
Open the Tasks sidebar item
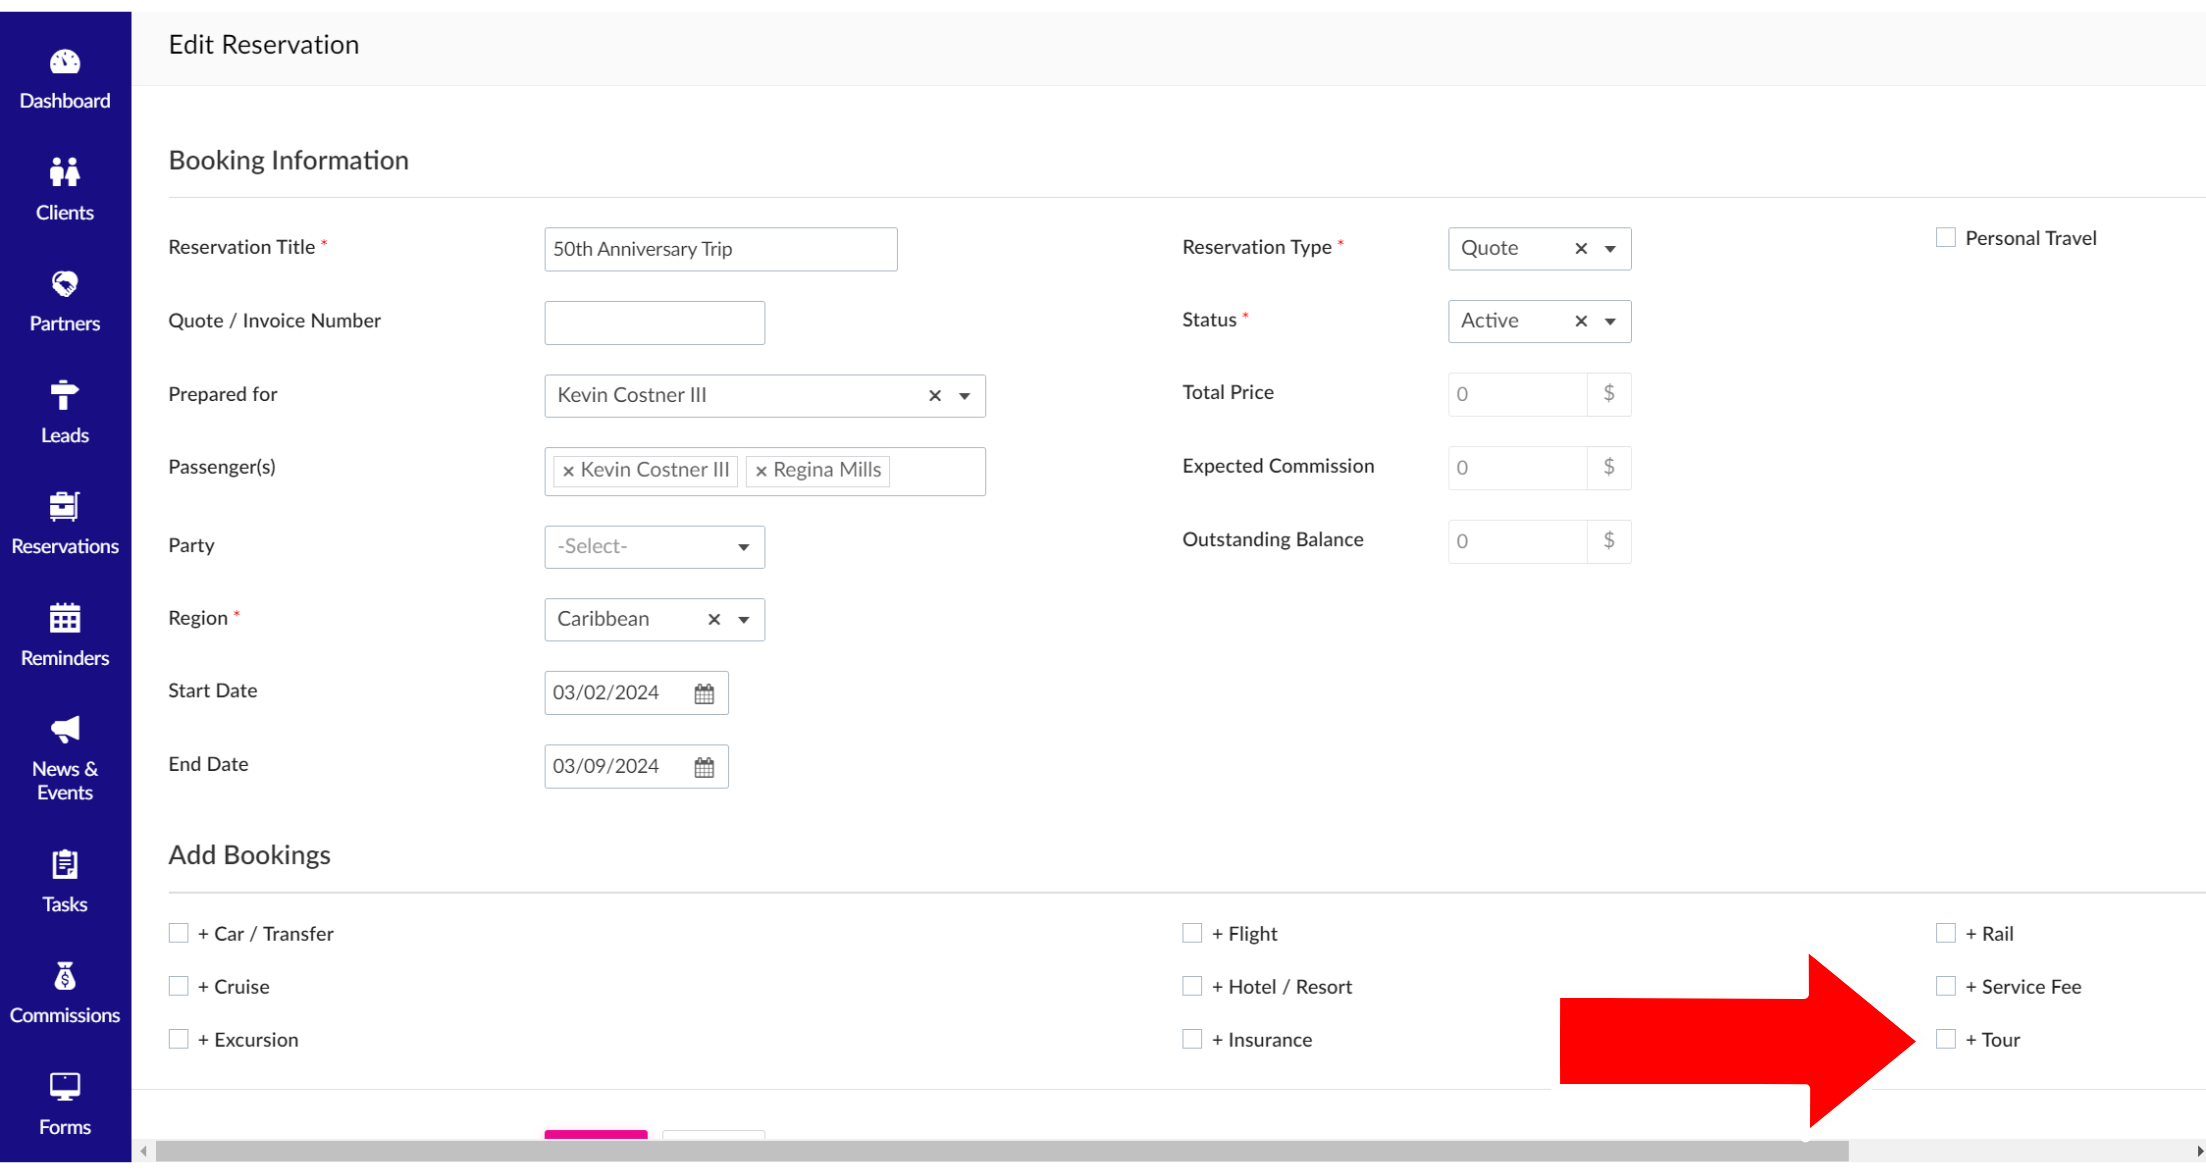65,881
